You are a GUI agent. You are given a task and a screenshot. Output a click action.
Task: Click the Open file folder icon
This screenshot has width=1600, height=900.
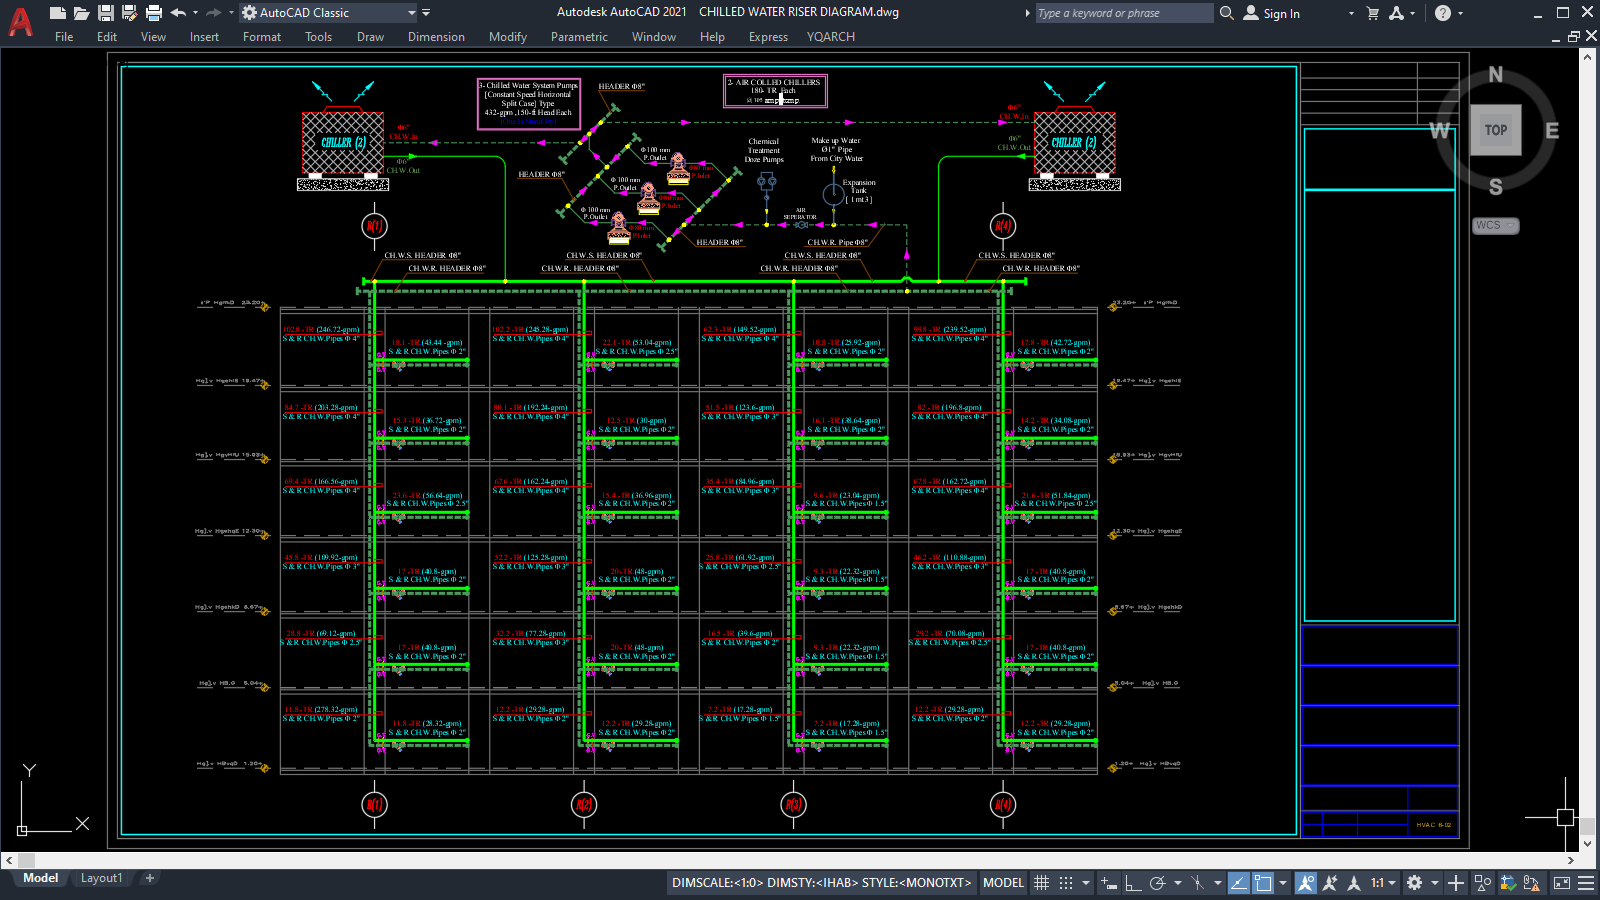tap(82, 13)
